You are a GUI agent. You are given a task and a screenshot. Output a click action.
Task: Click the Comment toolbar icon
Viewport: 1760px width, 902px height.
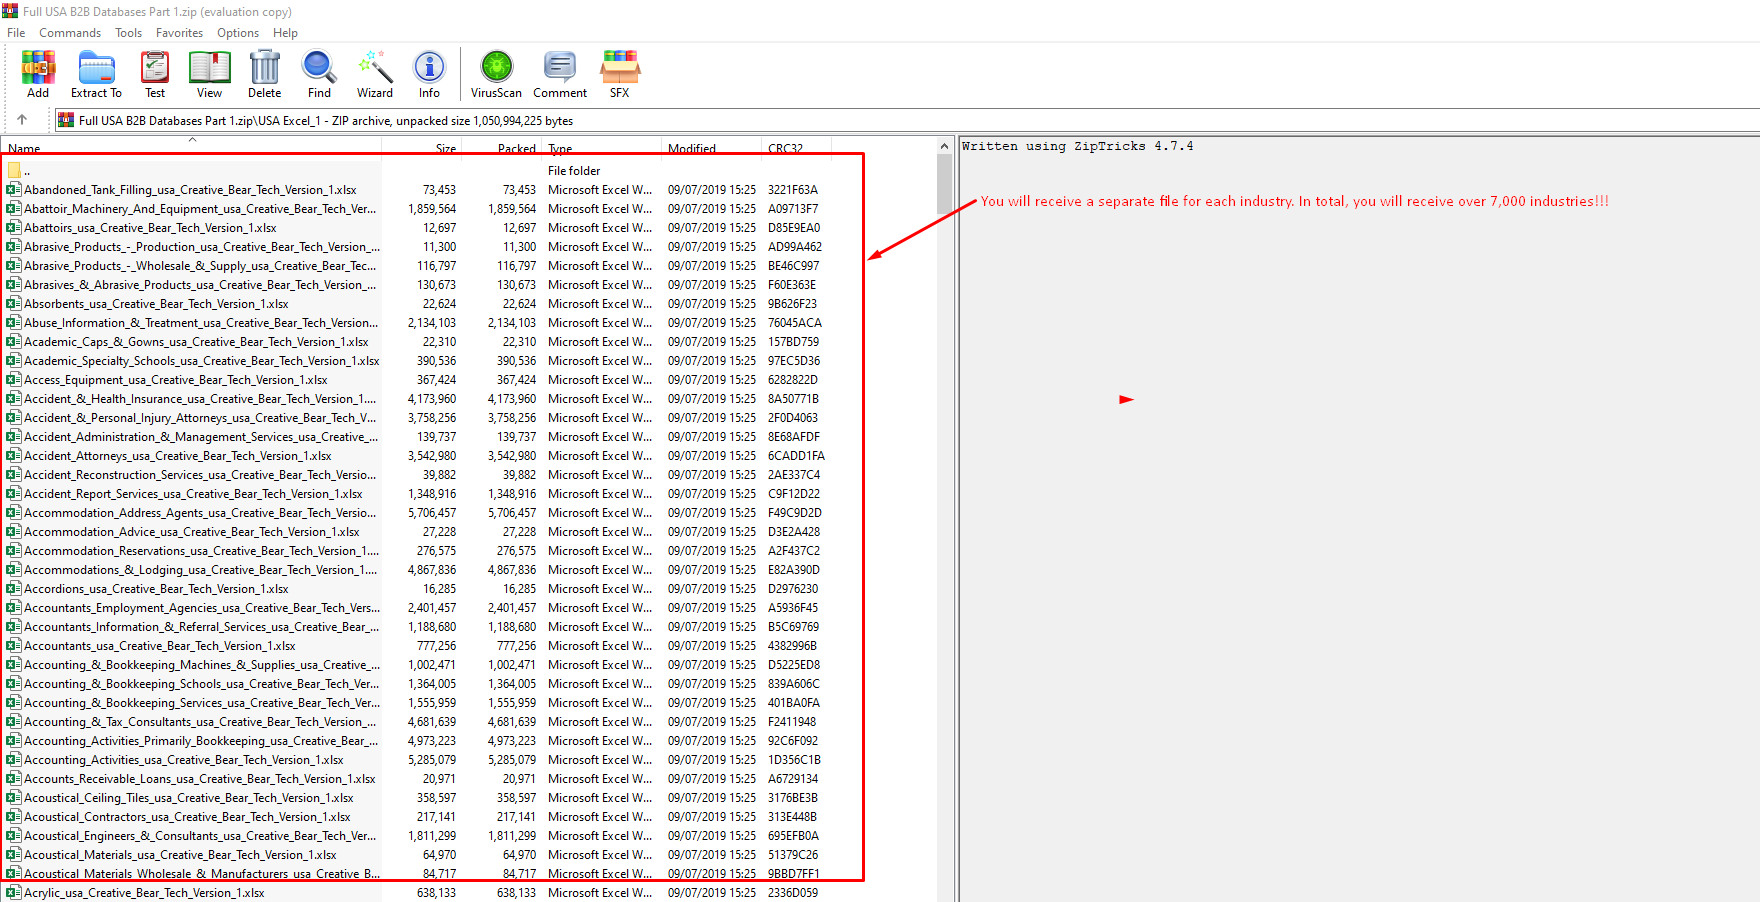(560, 74)
